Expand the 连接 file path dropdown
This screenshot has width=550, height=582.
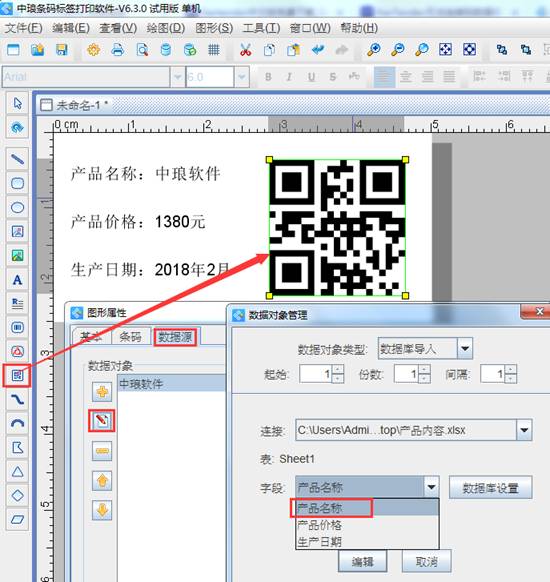click(524, 430)
